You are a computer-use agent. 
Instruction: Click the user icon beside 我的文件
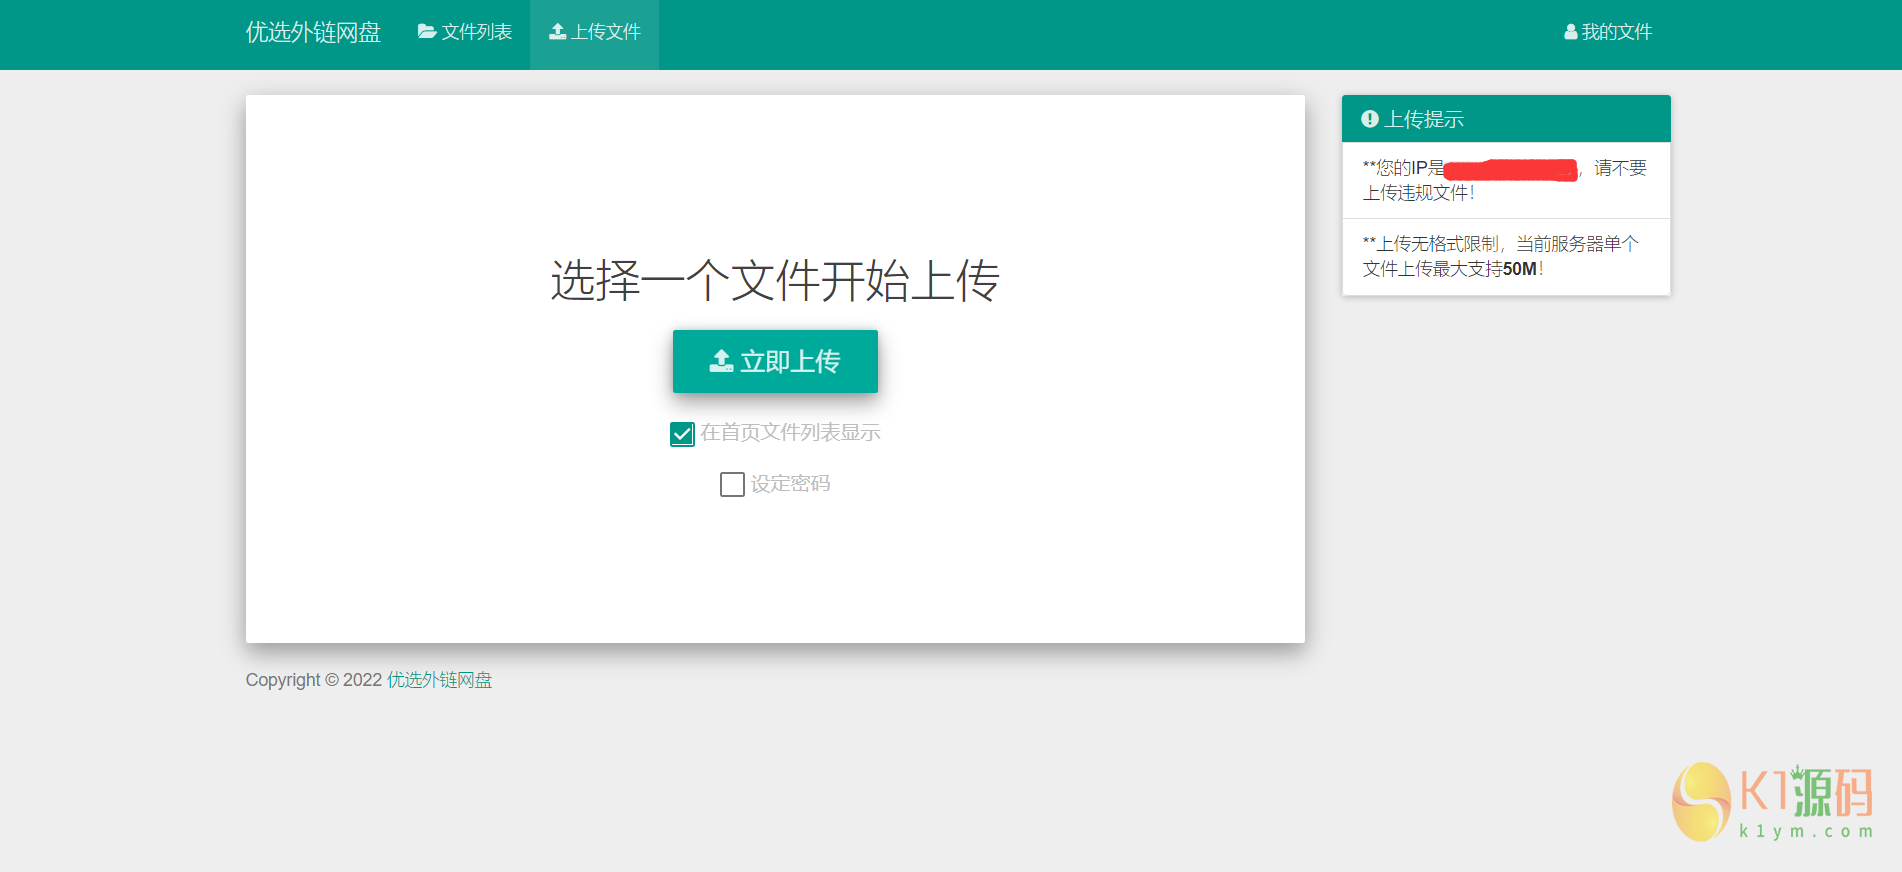(1570, 32)
